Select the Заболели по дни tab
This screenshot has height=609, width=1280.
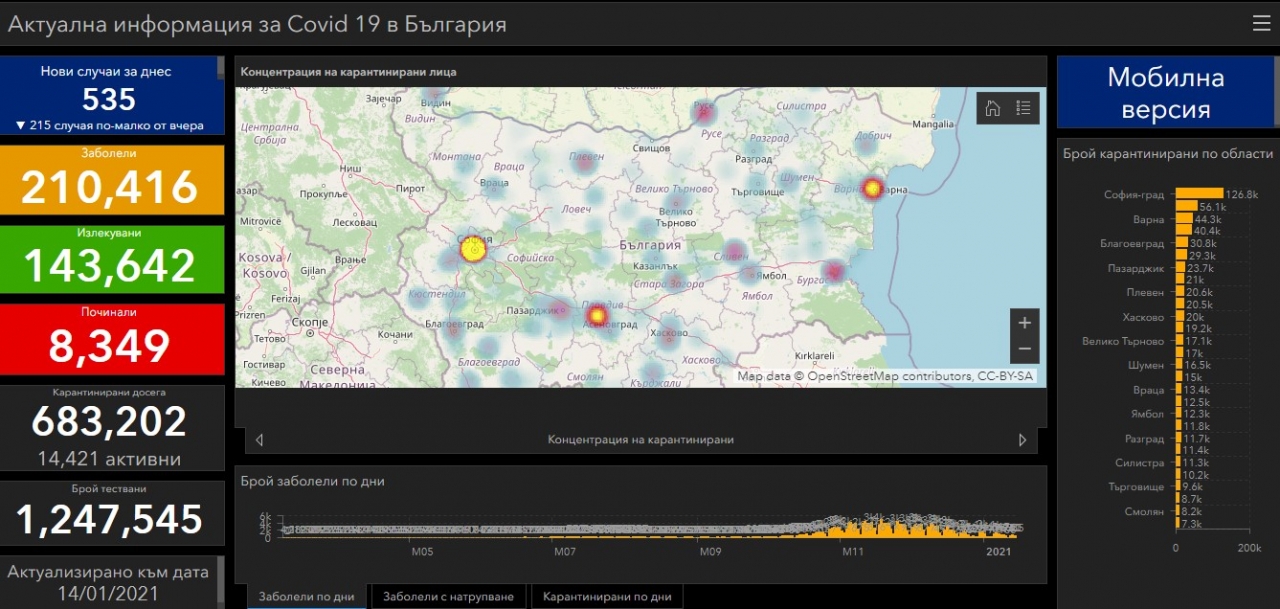306,597
